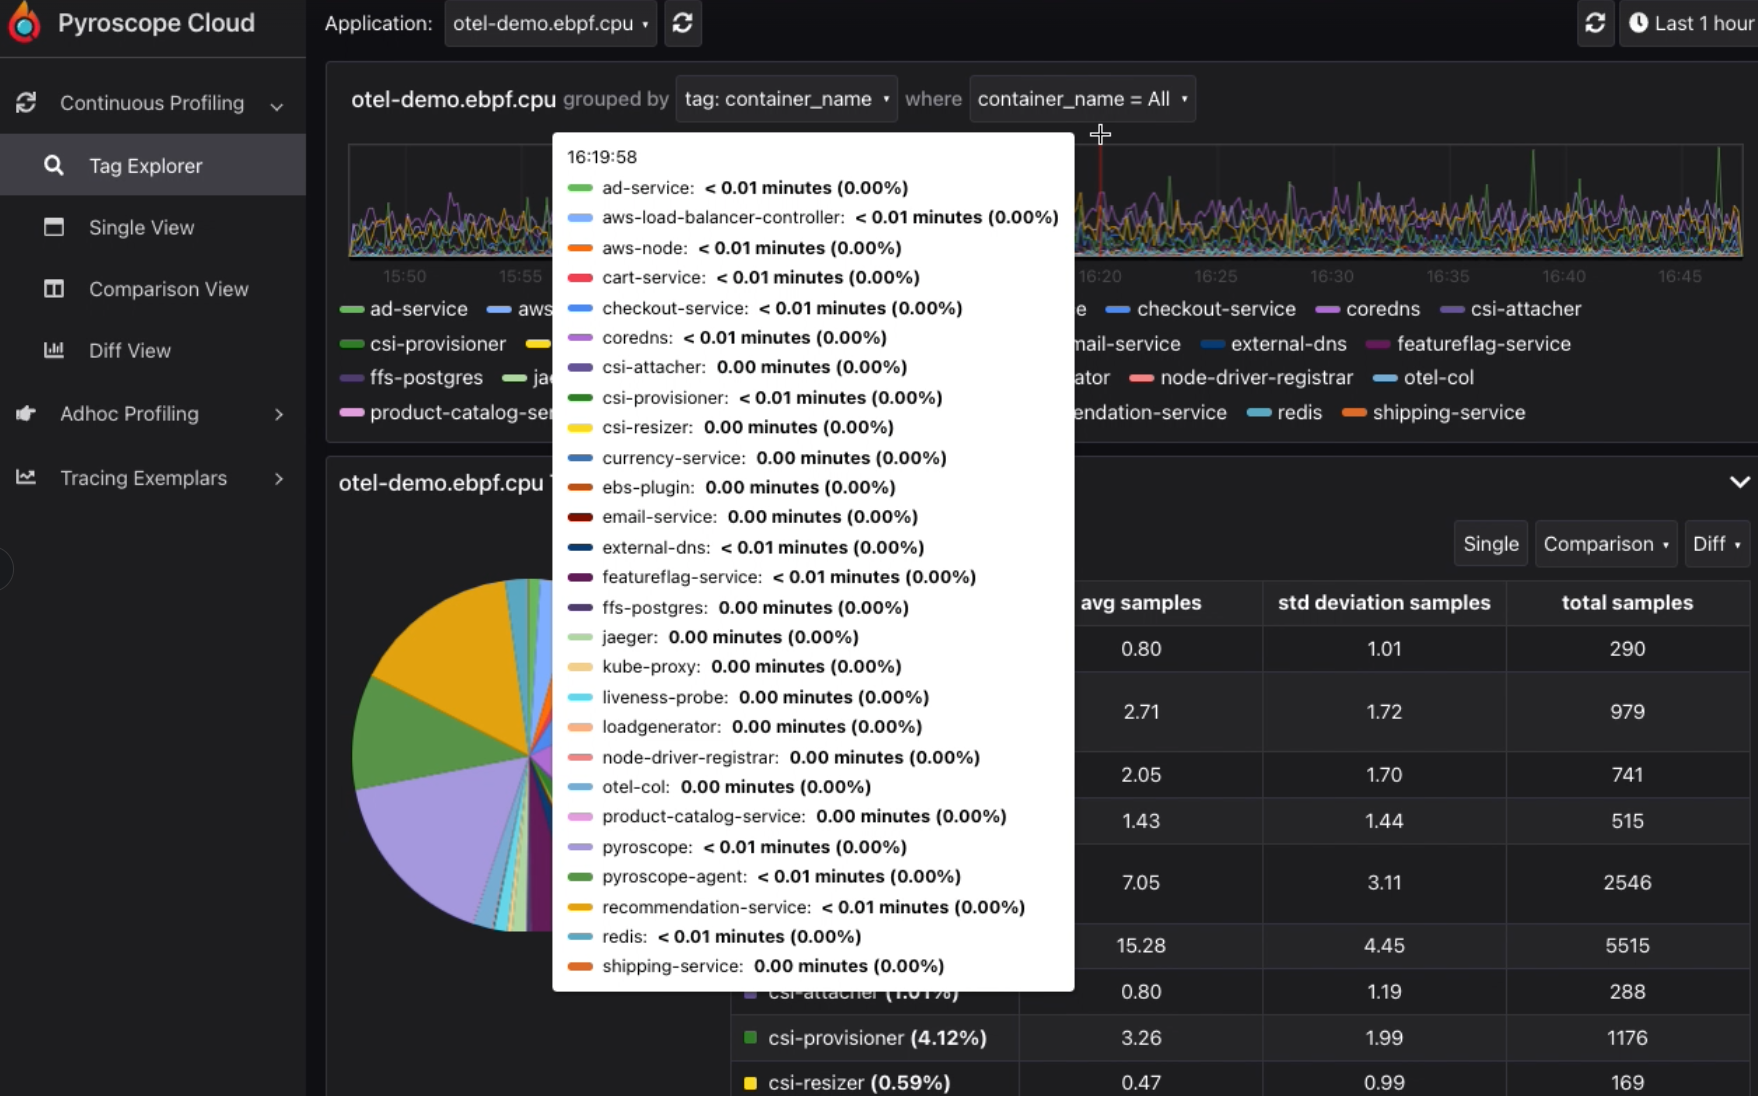
Task: Open the Comparison View sidebar icon
Action: [54, 289]
